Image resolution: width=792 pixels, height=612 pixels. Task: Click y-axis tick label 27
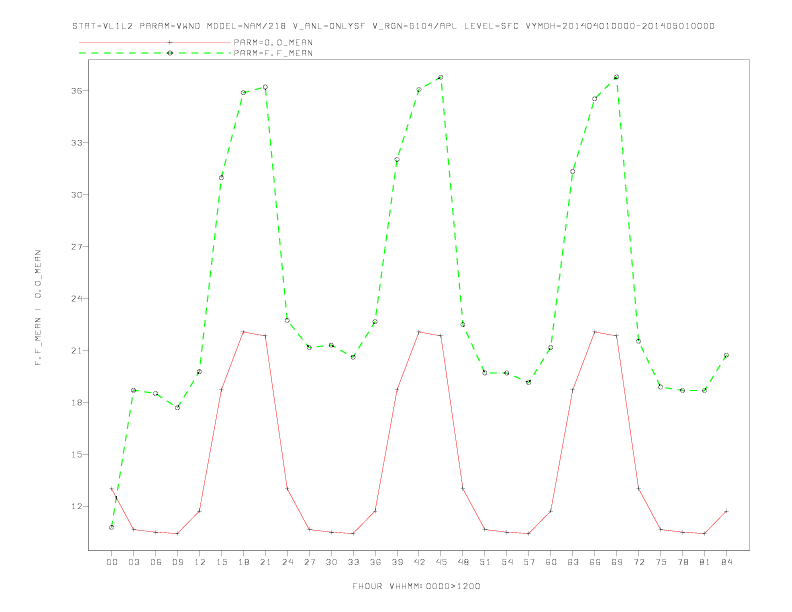point(77,247)
